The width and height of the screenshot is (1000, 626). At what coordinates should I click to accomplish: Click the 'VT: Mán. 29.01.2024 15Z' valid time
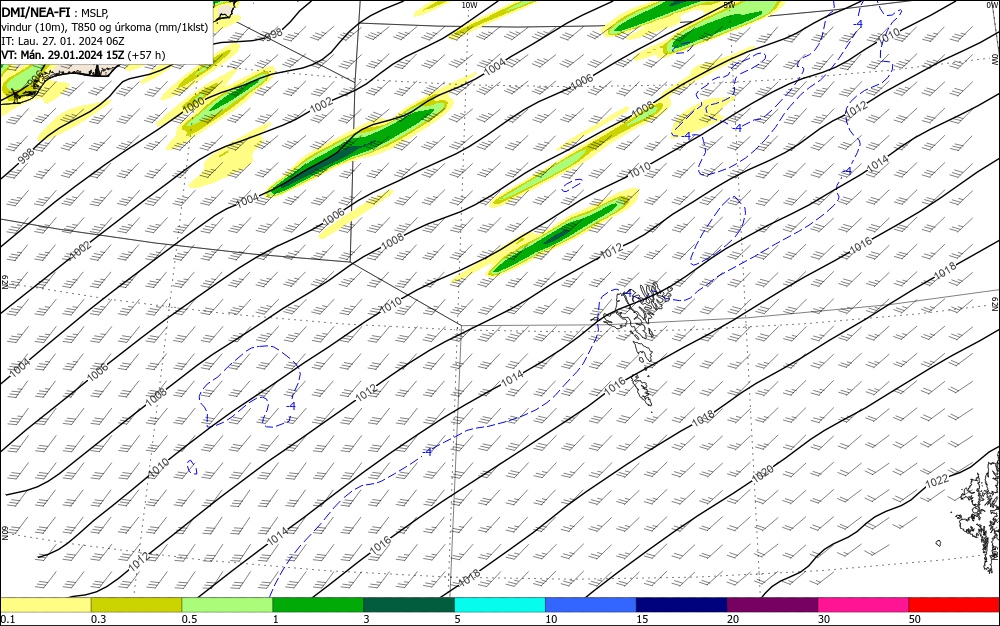[62, 55]
